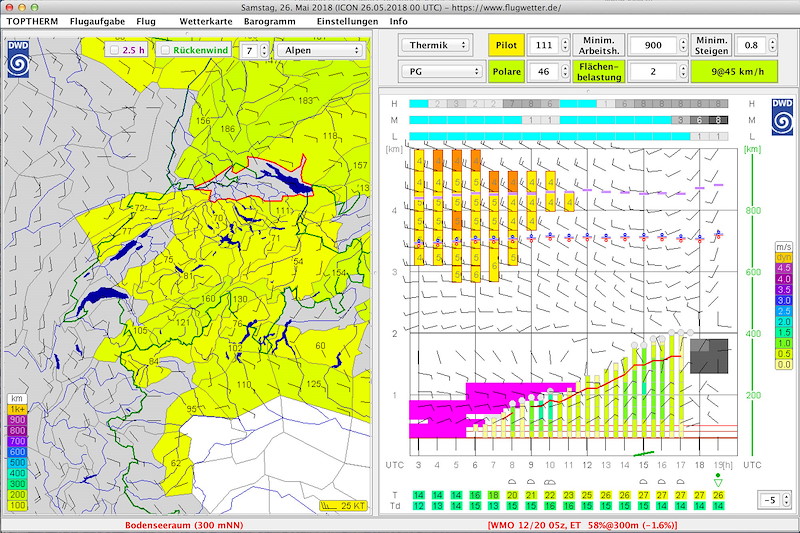Click the DWD logo on the map
The height and width of the screenshot is (533, 800).
18,59
